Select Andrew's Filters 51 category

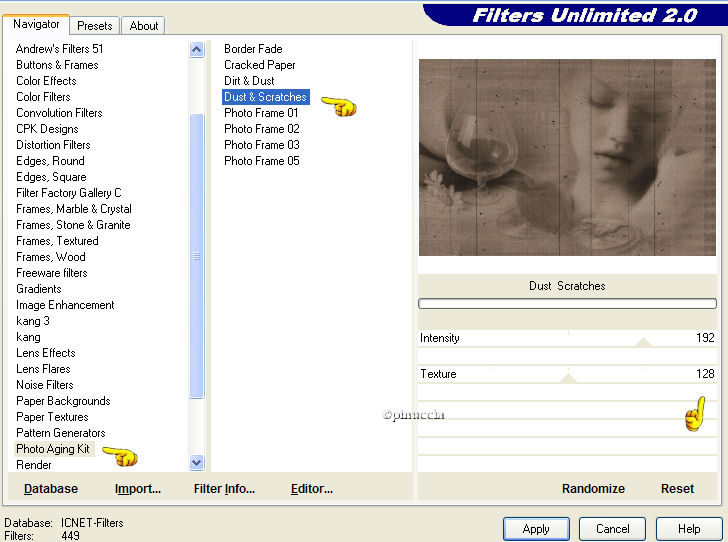tap(59, 49)
